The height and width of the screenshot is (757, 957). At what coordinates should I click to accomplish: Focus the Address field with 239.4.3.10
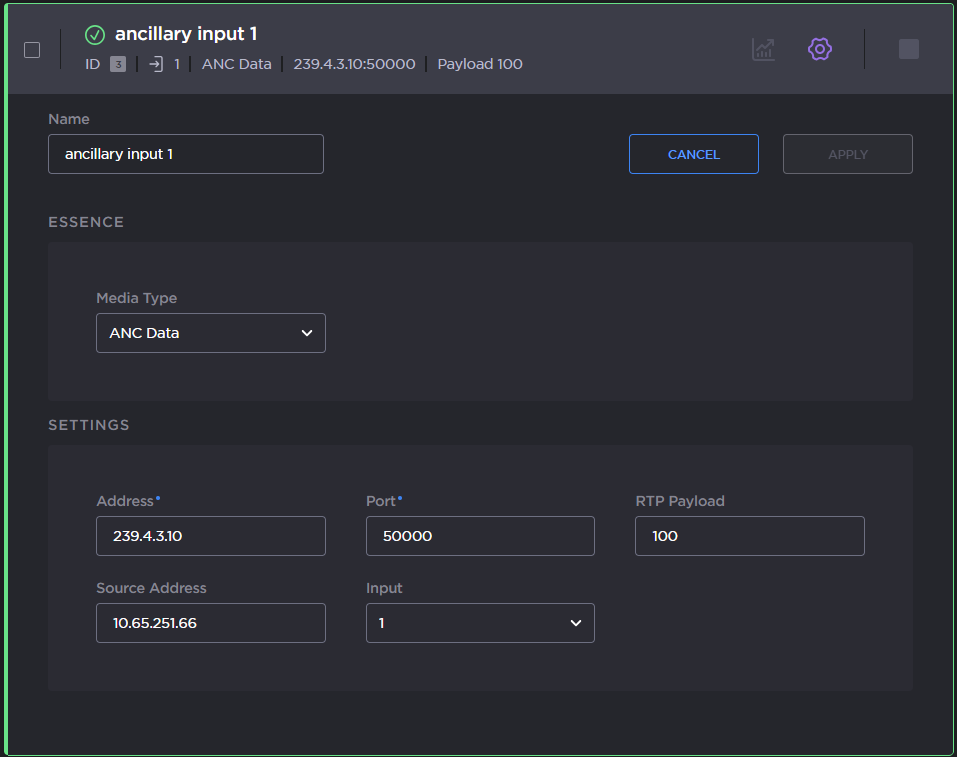click(210, 536)
